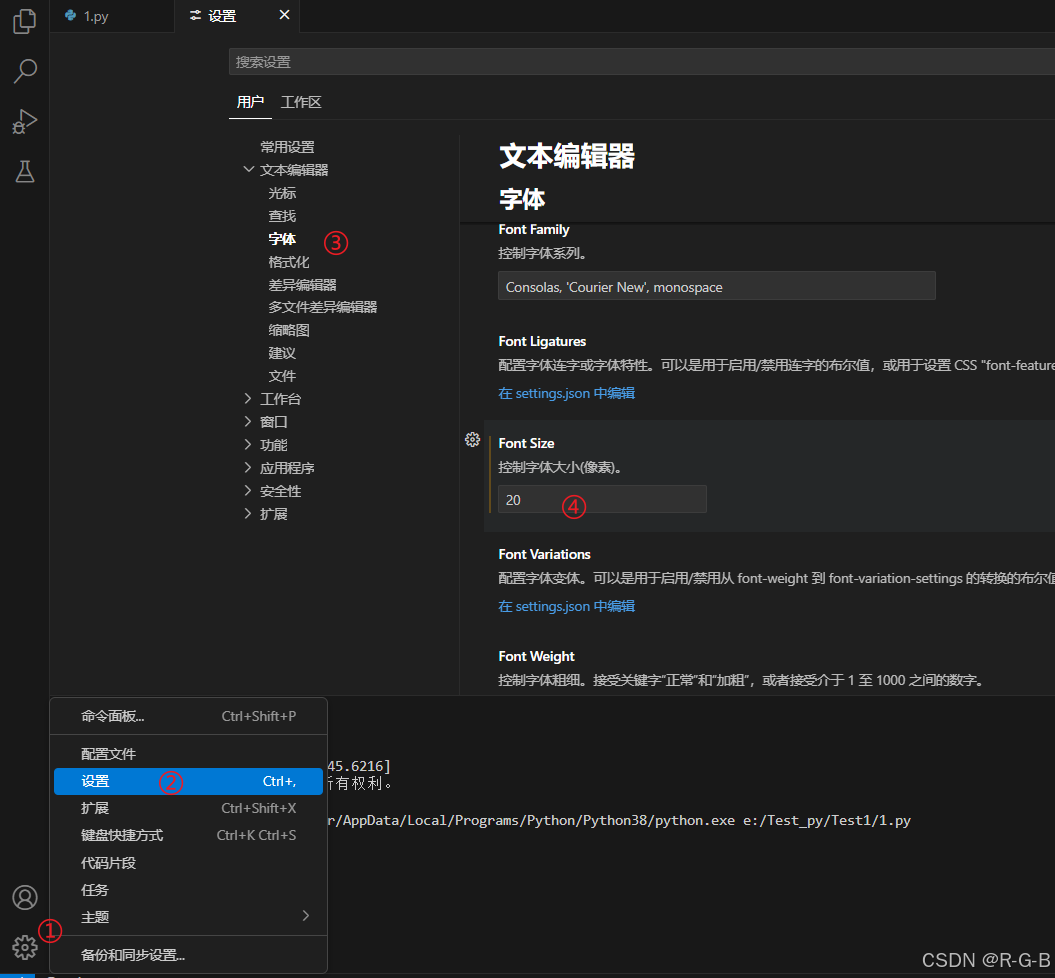
Task: Click the python.exe path in the terminal
Action: pyautogui.click(x=530, y=821)
